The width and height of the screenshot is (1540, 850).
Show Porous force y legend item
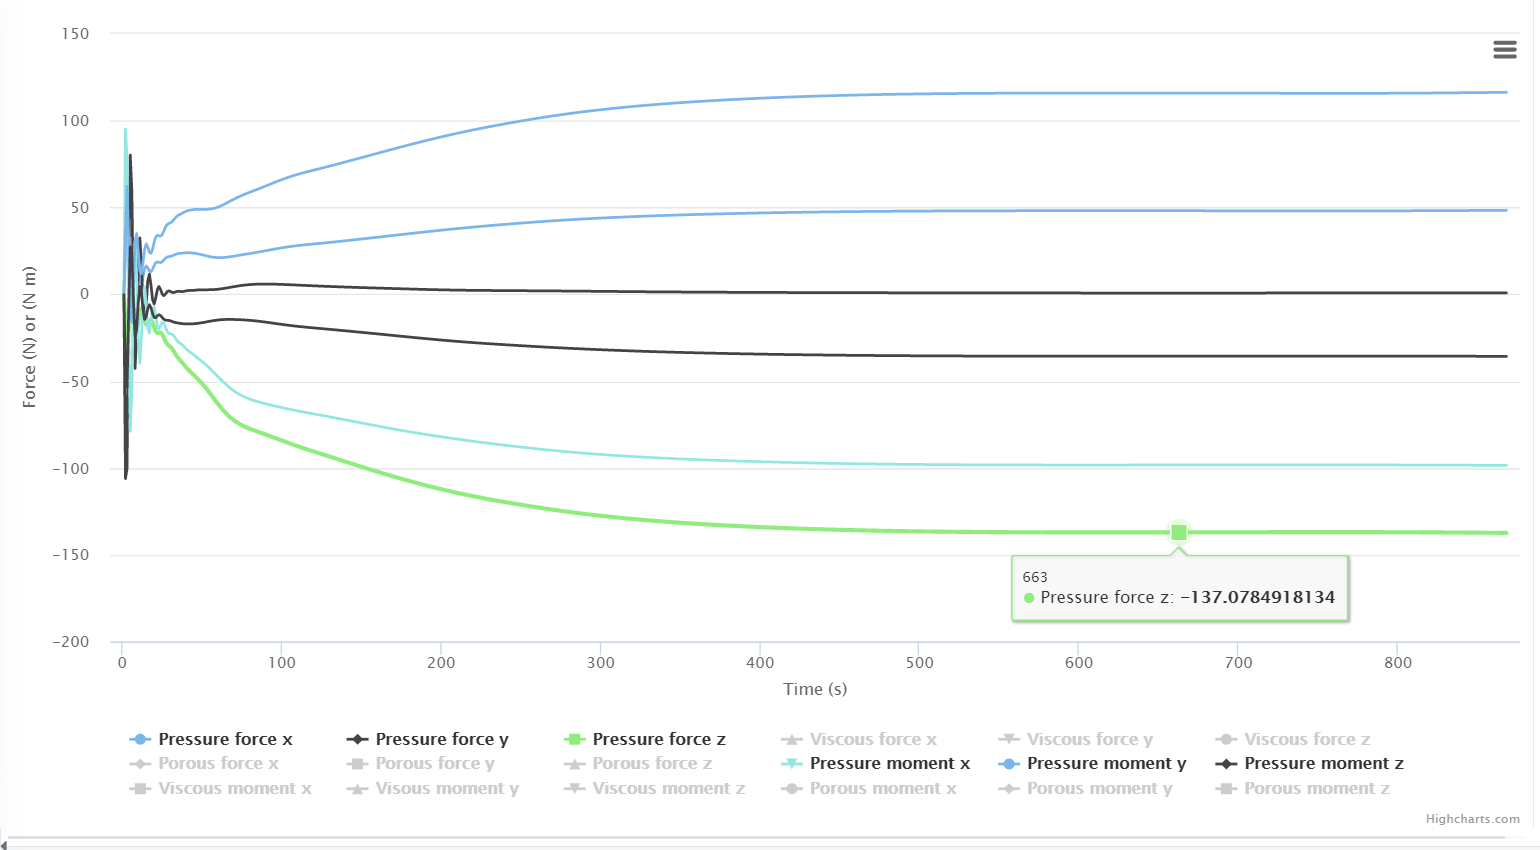pyautogui.click(x=434, y=764)
